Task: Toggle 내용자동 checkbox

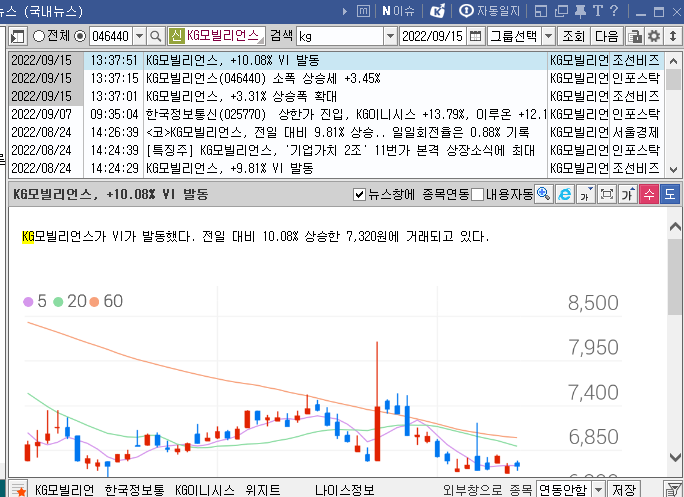Action: 478,194
